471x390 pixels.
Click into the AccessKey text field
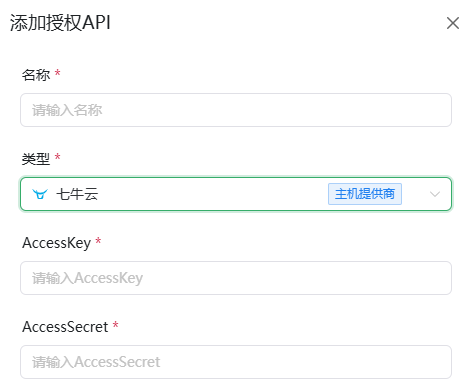click(x=236, y=278)
